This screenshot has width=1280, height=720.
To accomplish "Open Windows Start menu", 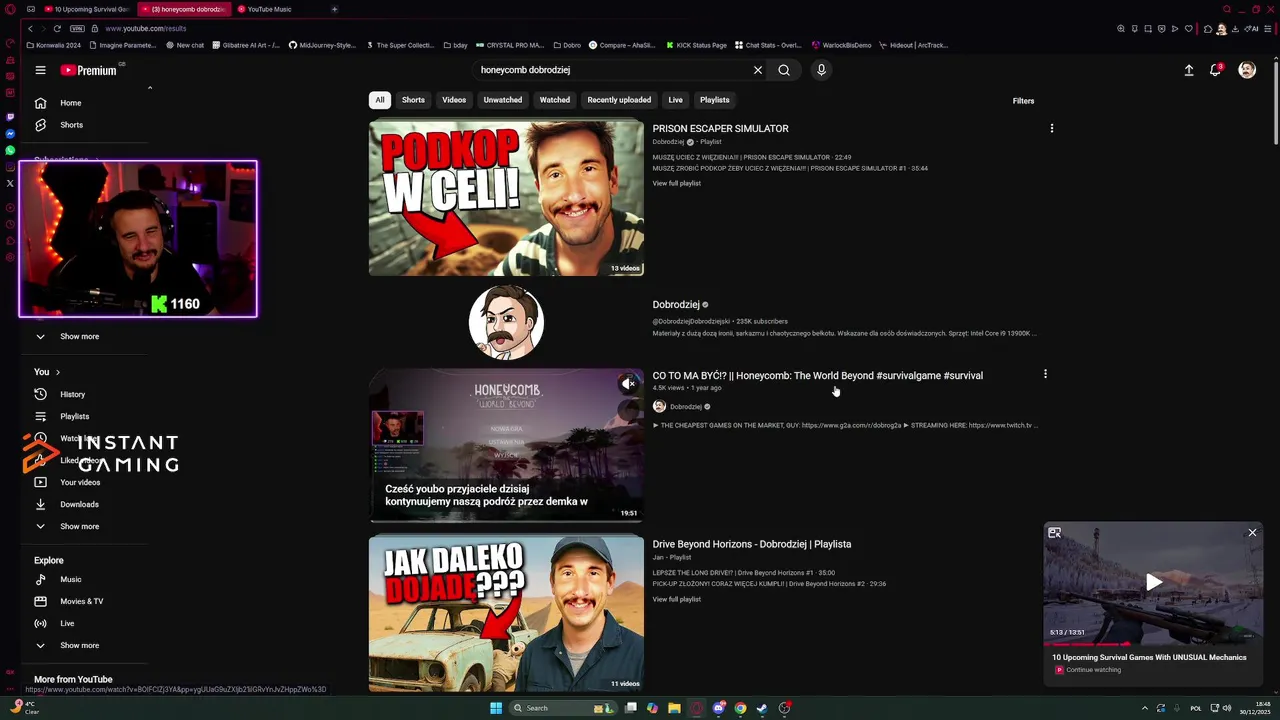I will [x=496, y=708].
